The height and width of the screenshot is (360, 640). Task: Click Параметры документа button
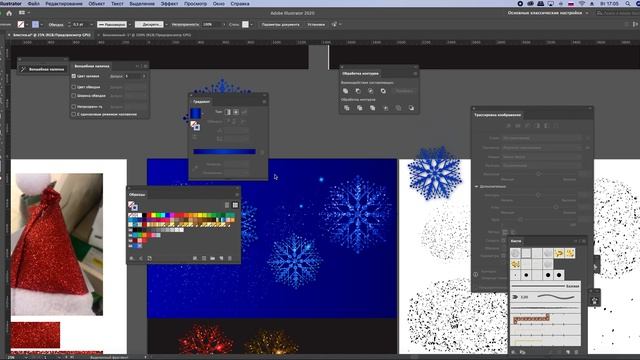280,24
